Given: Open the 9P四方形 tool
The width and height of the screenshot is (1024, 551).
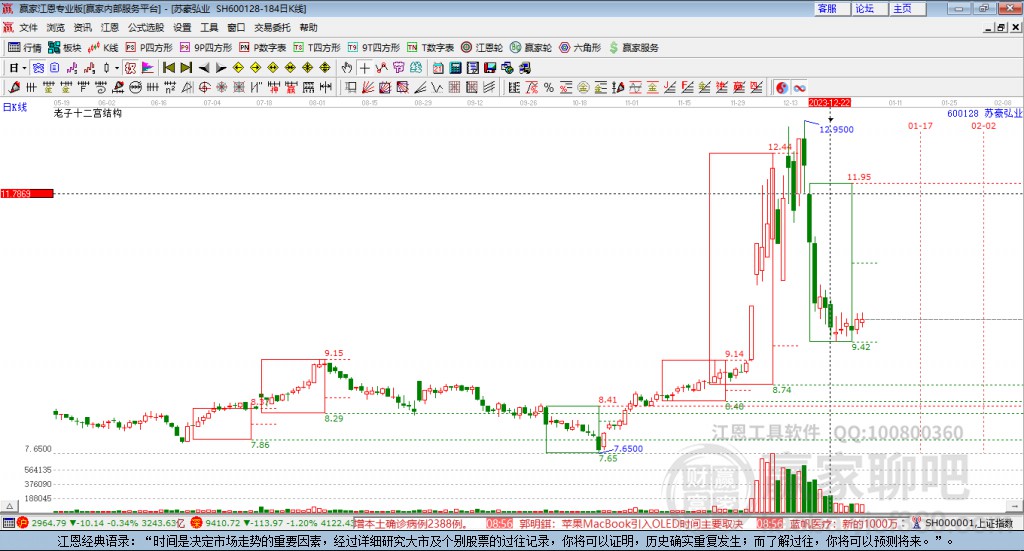Looking at the screenshot, I should 206,48.
